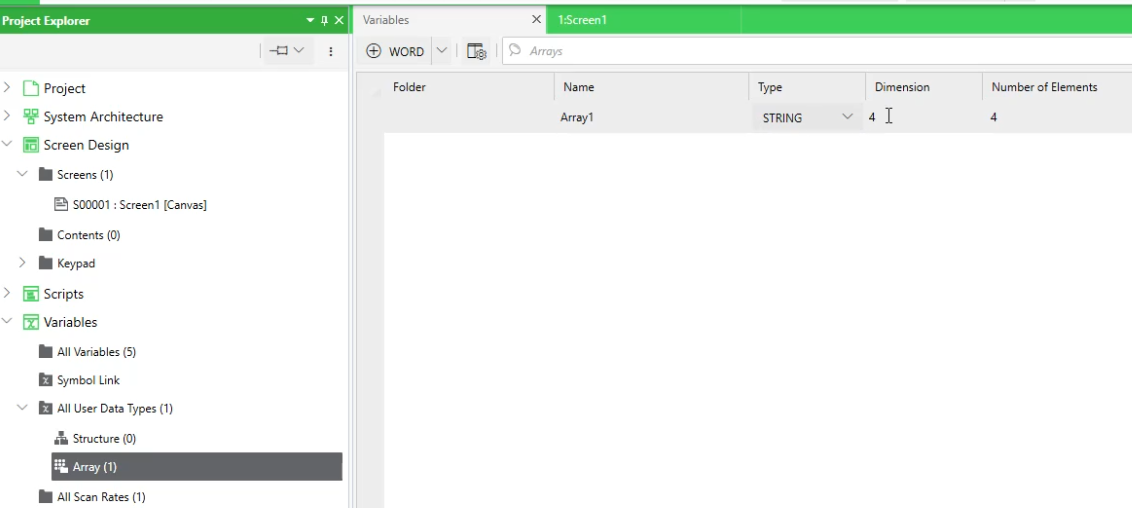
Task: Select the Screens (1) label
Action: click(x=85, y=175)
